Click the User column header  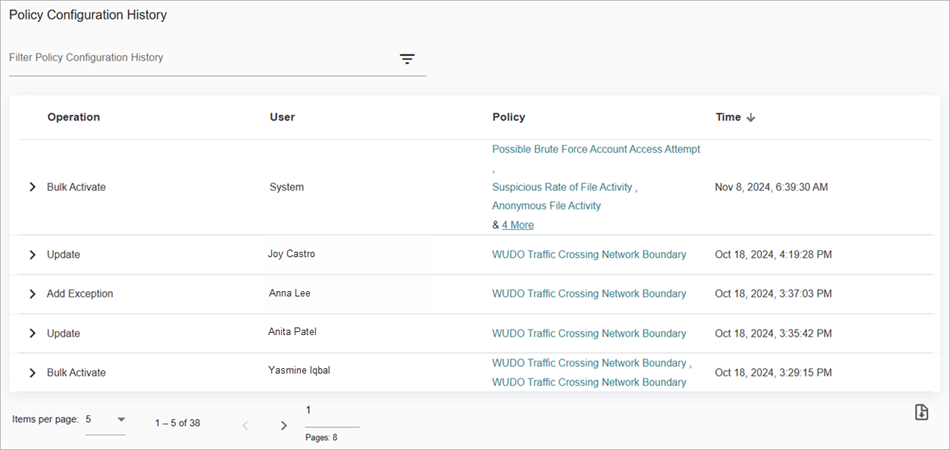click(x=282, y=117)
